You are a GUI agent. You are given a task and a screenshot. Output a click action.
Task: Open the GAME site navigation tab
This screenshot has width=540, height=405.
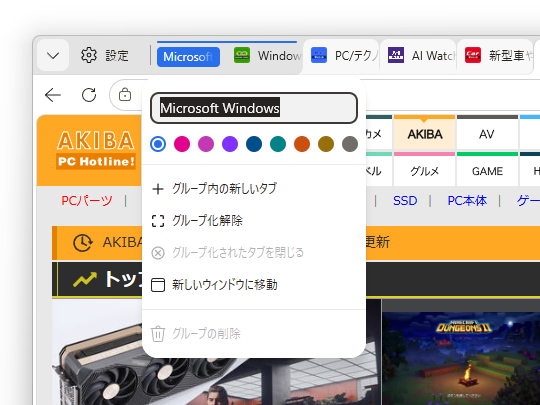tap(487, 170)
